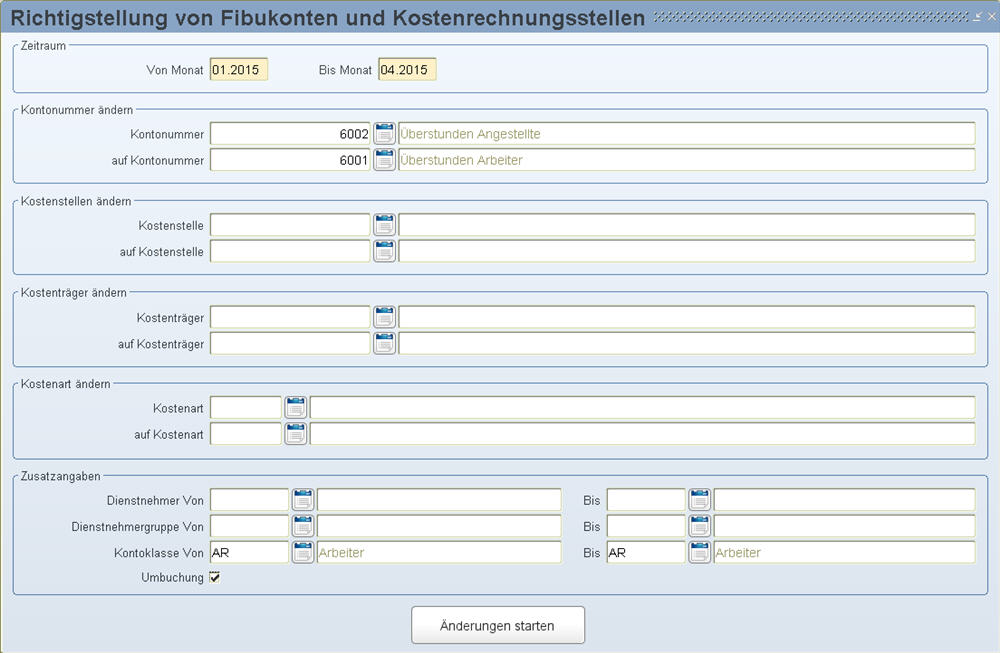Open lookup icon for auf Kostenstelle field
1000x653 pixels.
384,251
